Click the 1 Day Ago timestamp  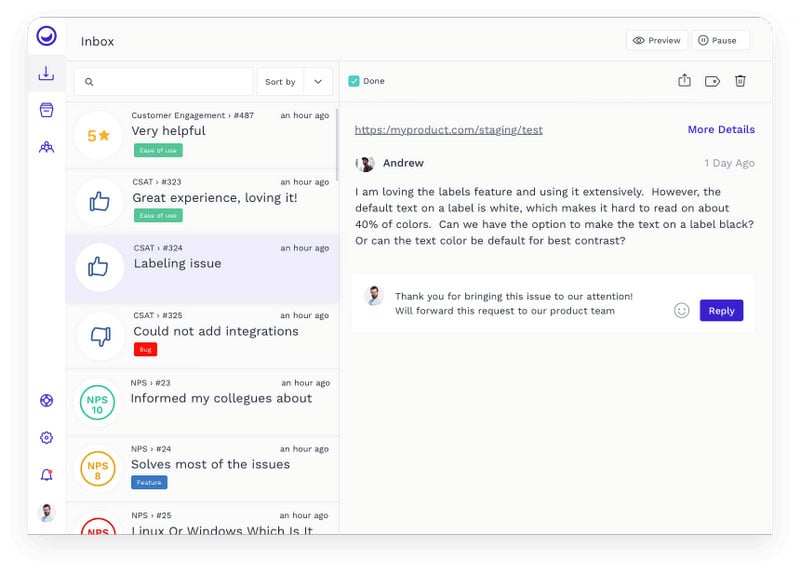click(x=729, y=163)
